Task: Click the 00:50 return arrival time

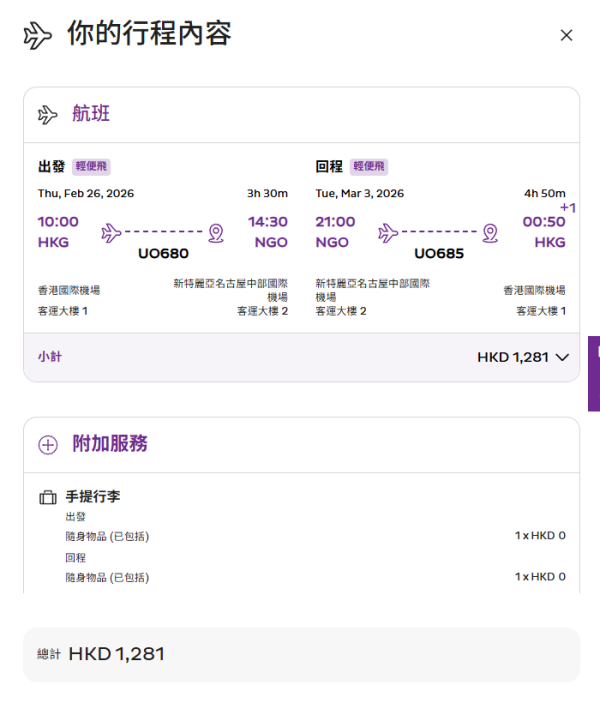Action: pos(544,222)
